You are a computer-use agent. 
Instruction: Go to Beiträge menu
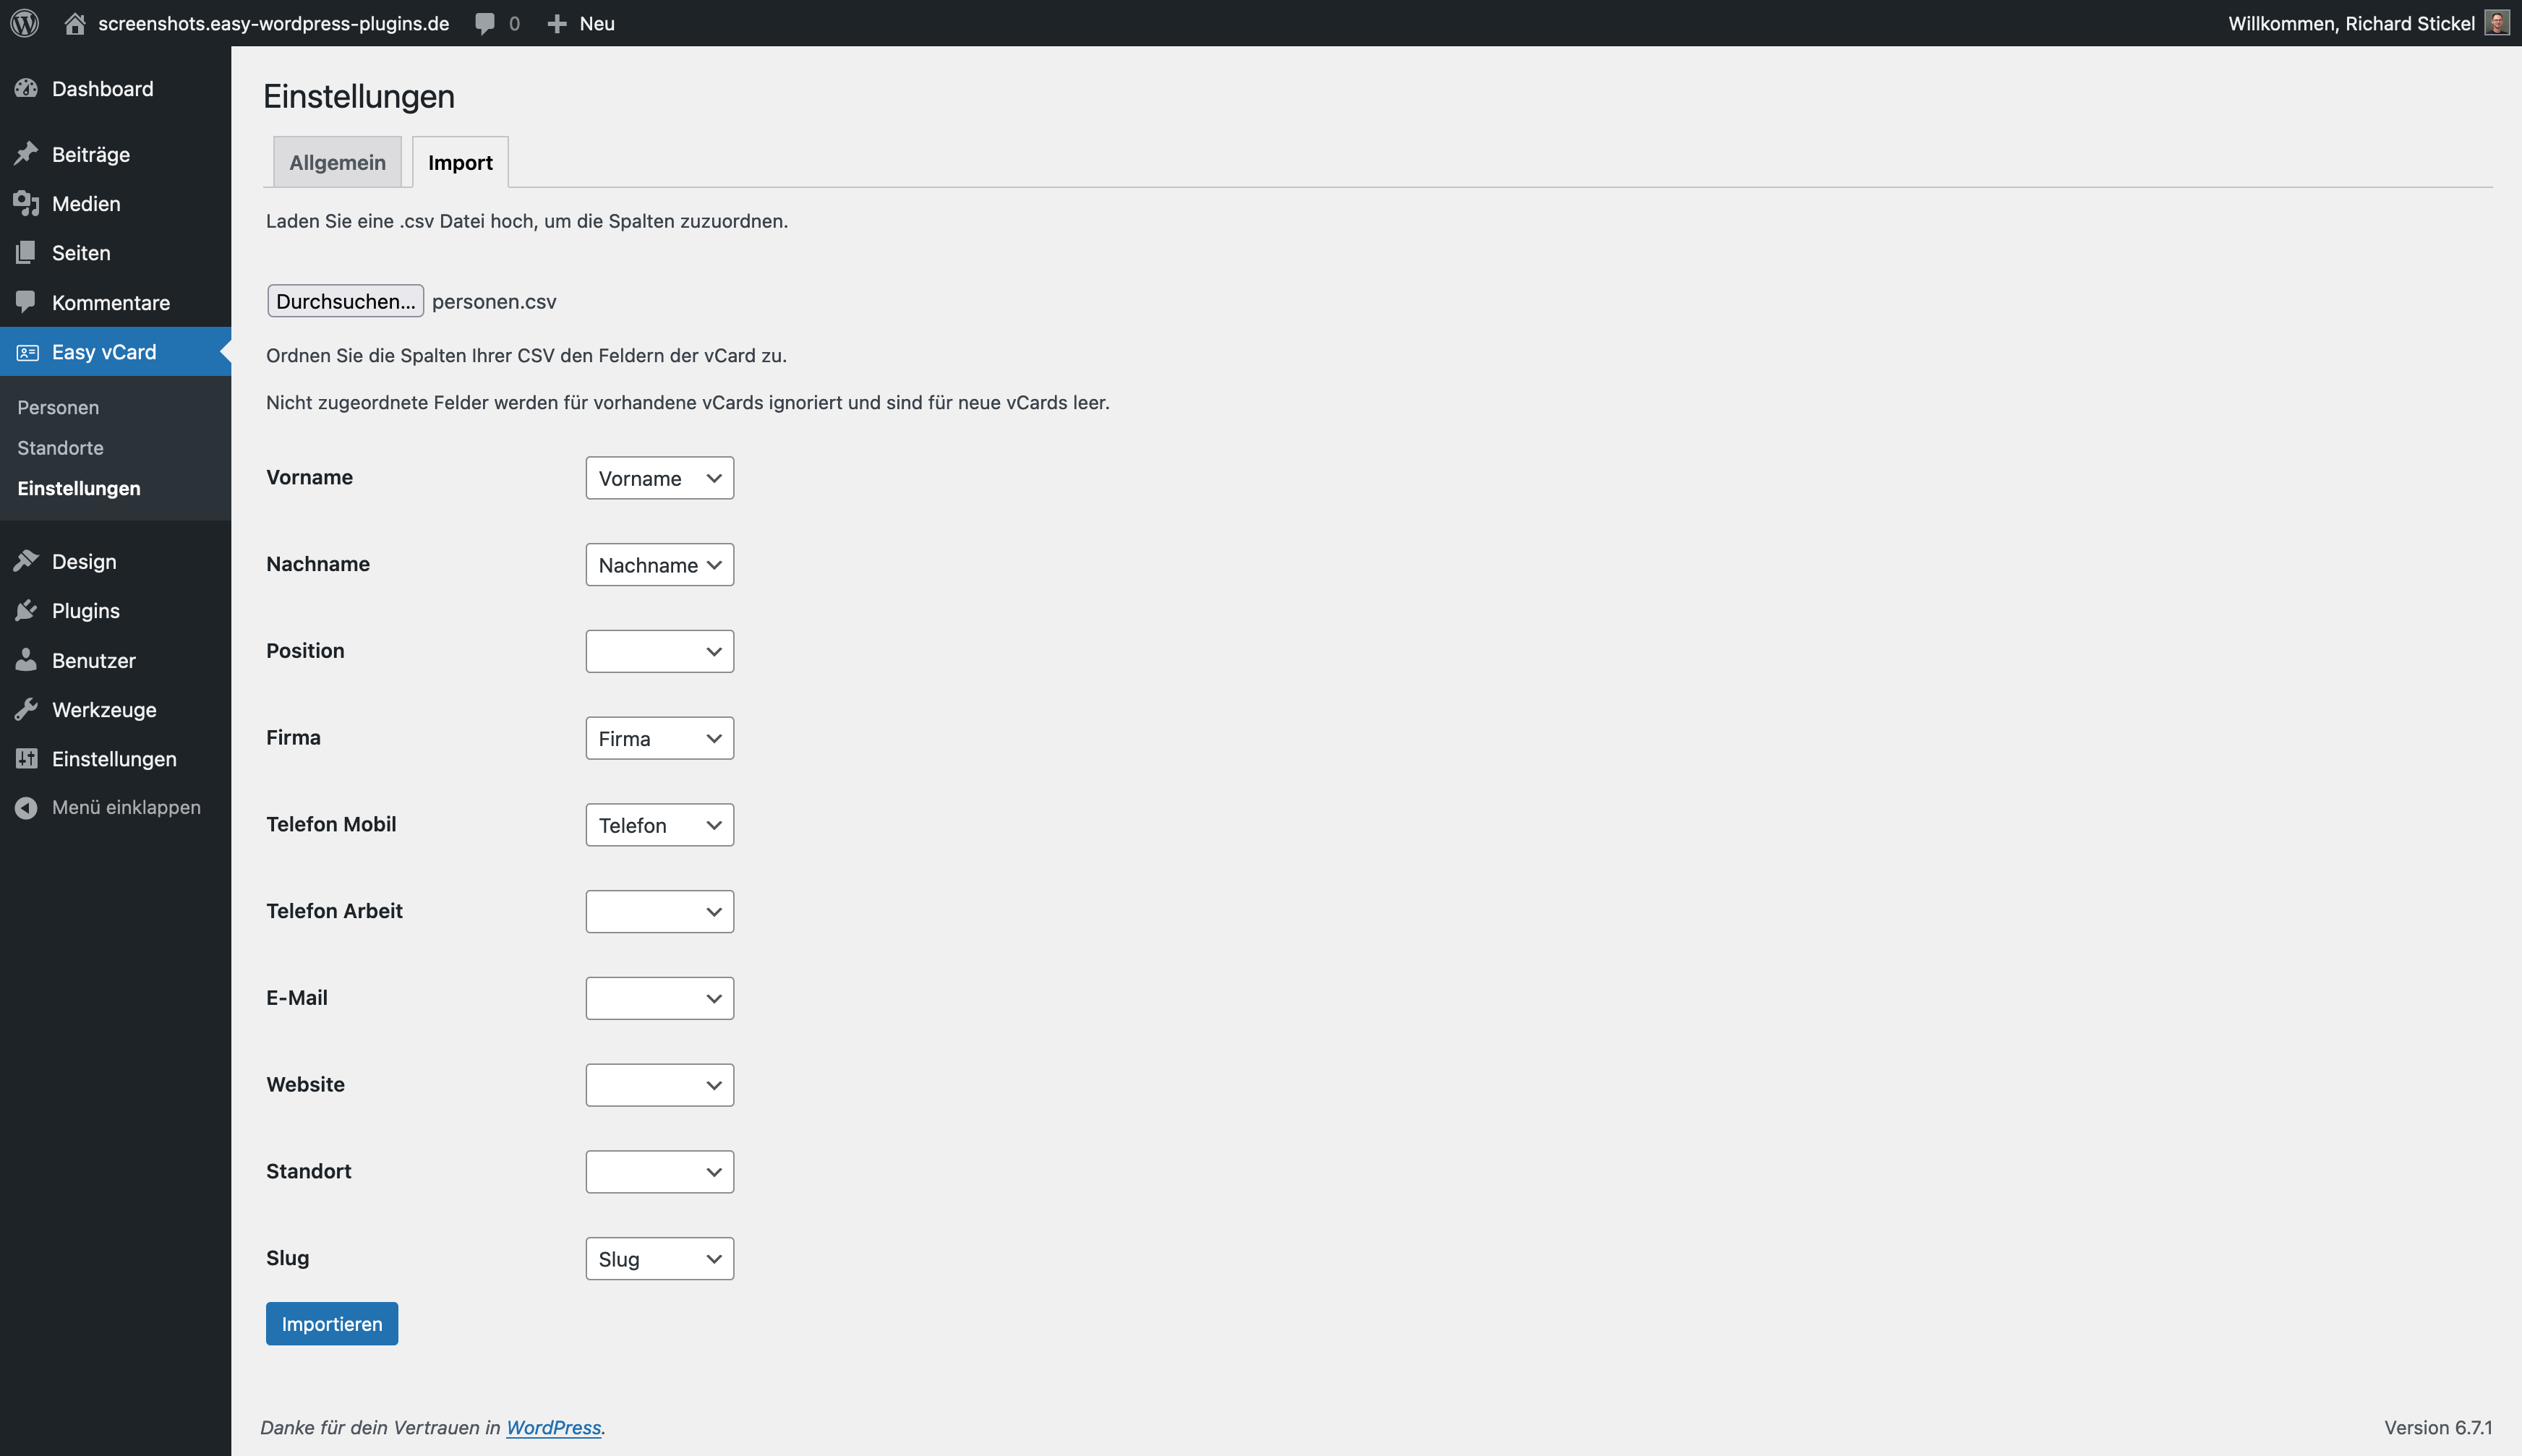pos(115,154)
